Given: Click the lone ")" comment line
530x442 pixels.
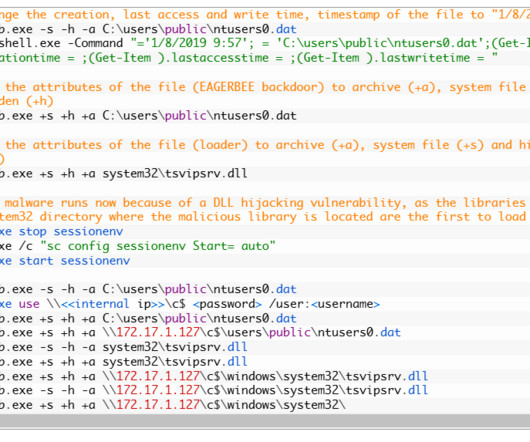Looking at the screenshot, I should tap(2, 159).
